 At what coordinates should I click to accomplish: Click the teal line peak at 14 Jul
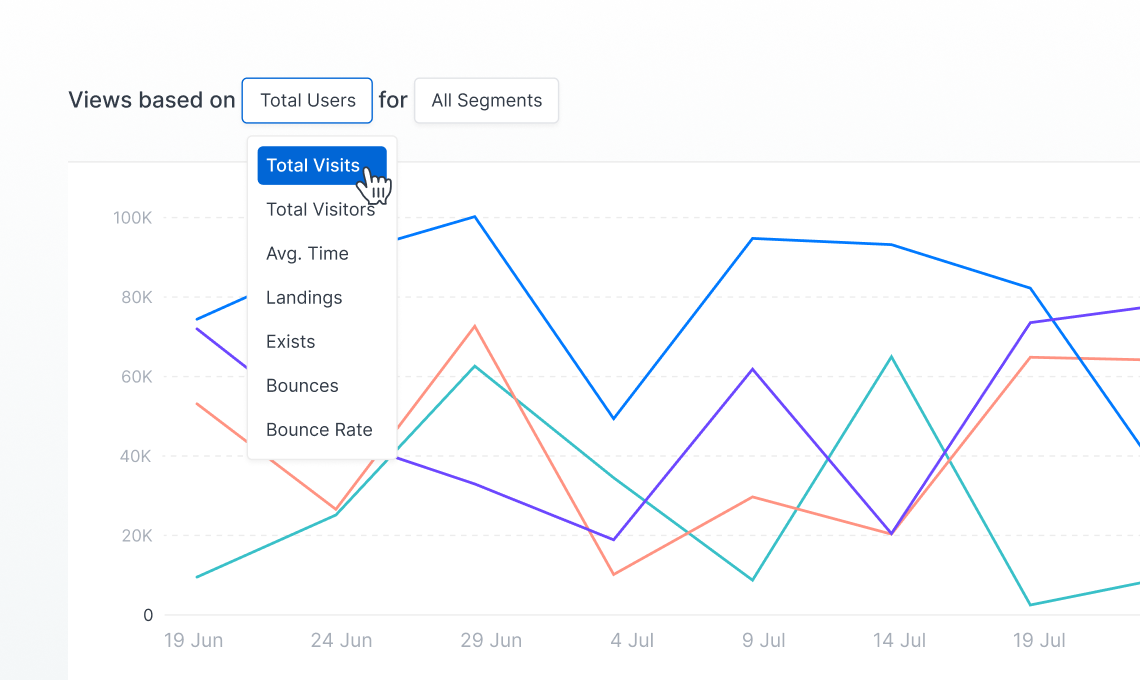coord(891,357)
